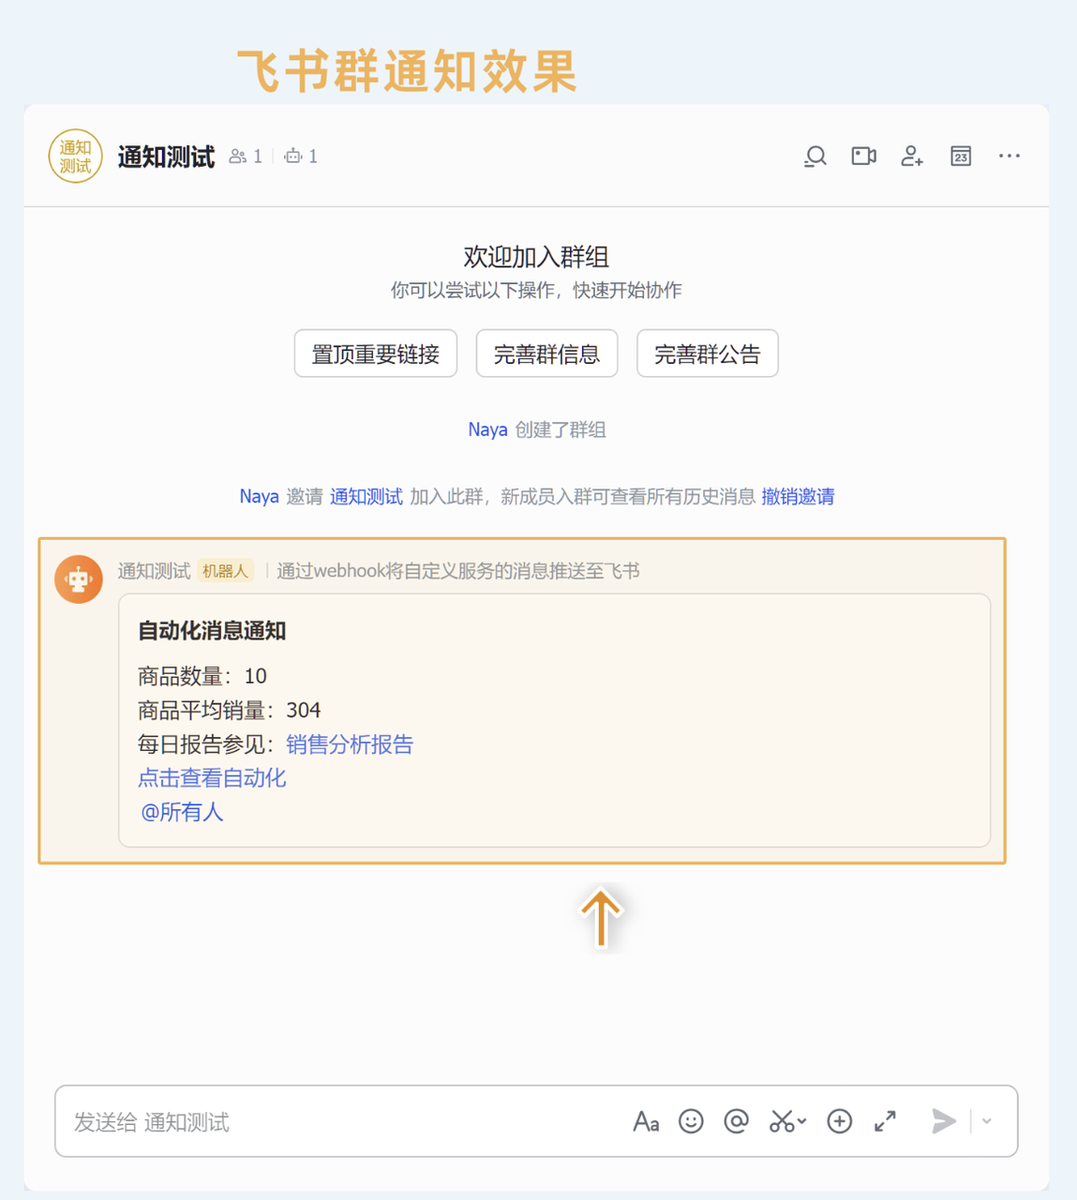Open search in chat header

pos(815,156)
